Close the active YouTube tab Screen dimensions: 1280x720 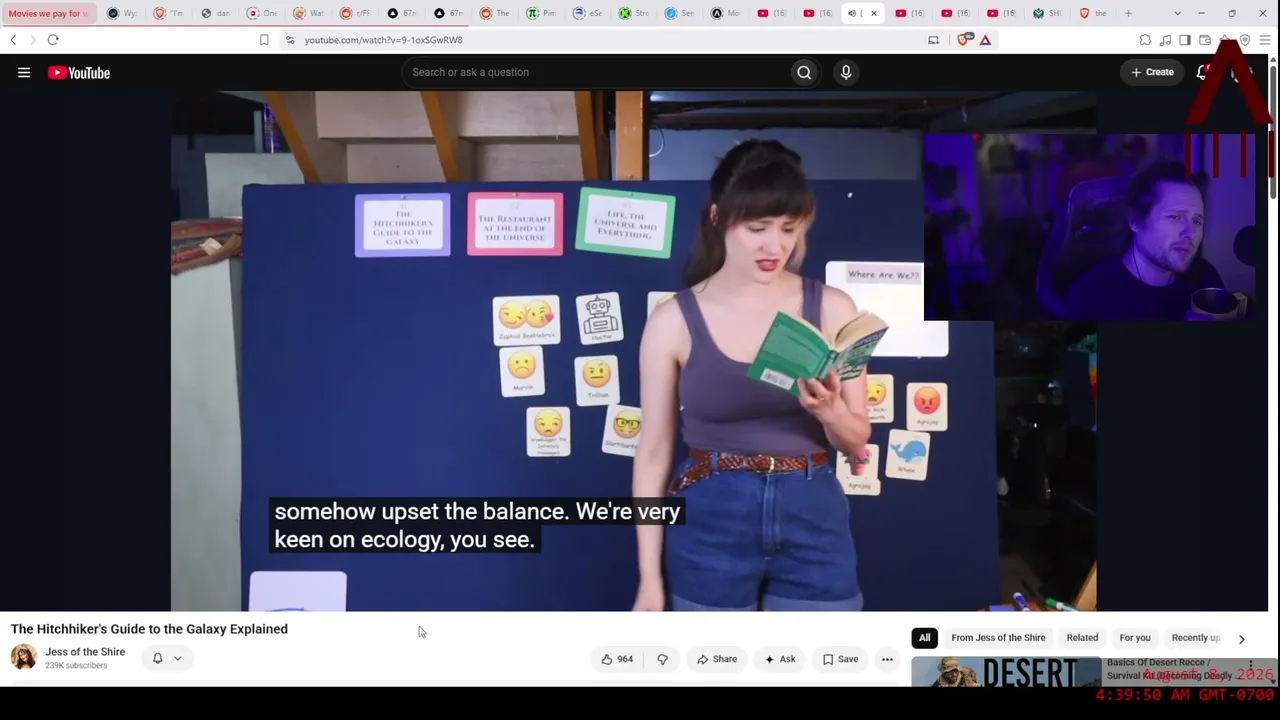[874, 13]
